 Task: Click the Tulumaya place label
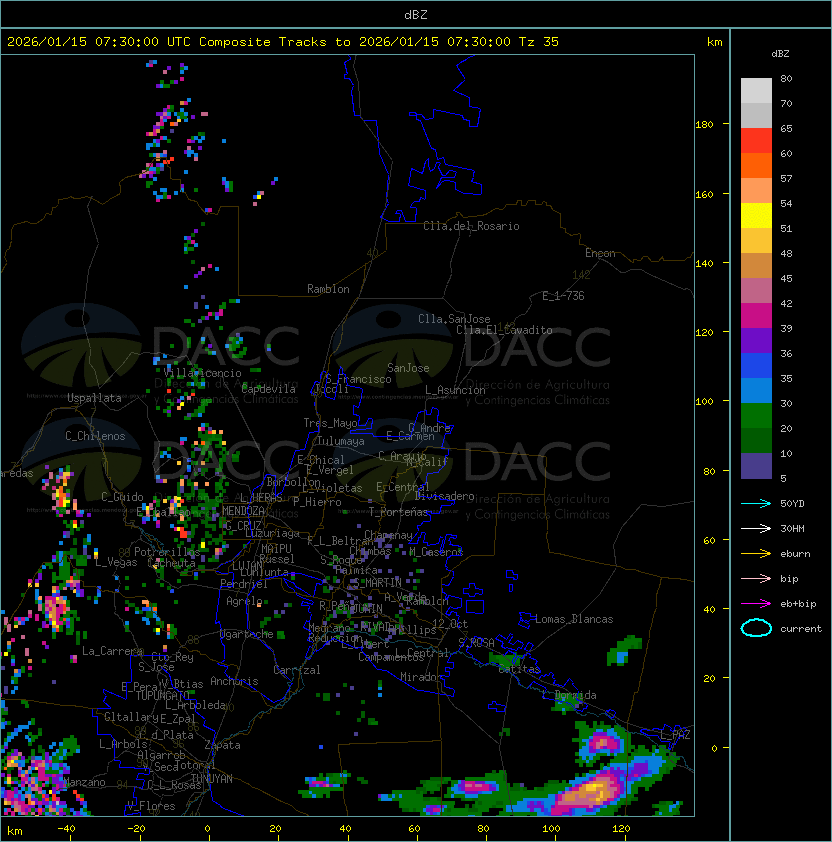341,441
